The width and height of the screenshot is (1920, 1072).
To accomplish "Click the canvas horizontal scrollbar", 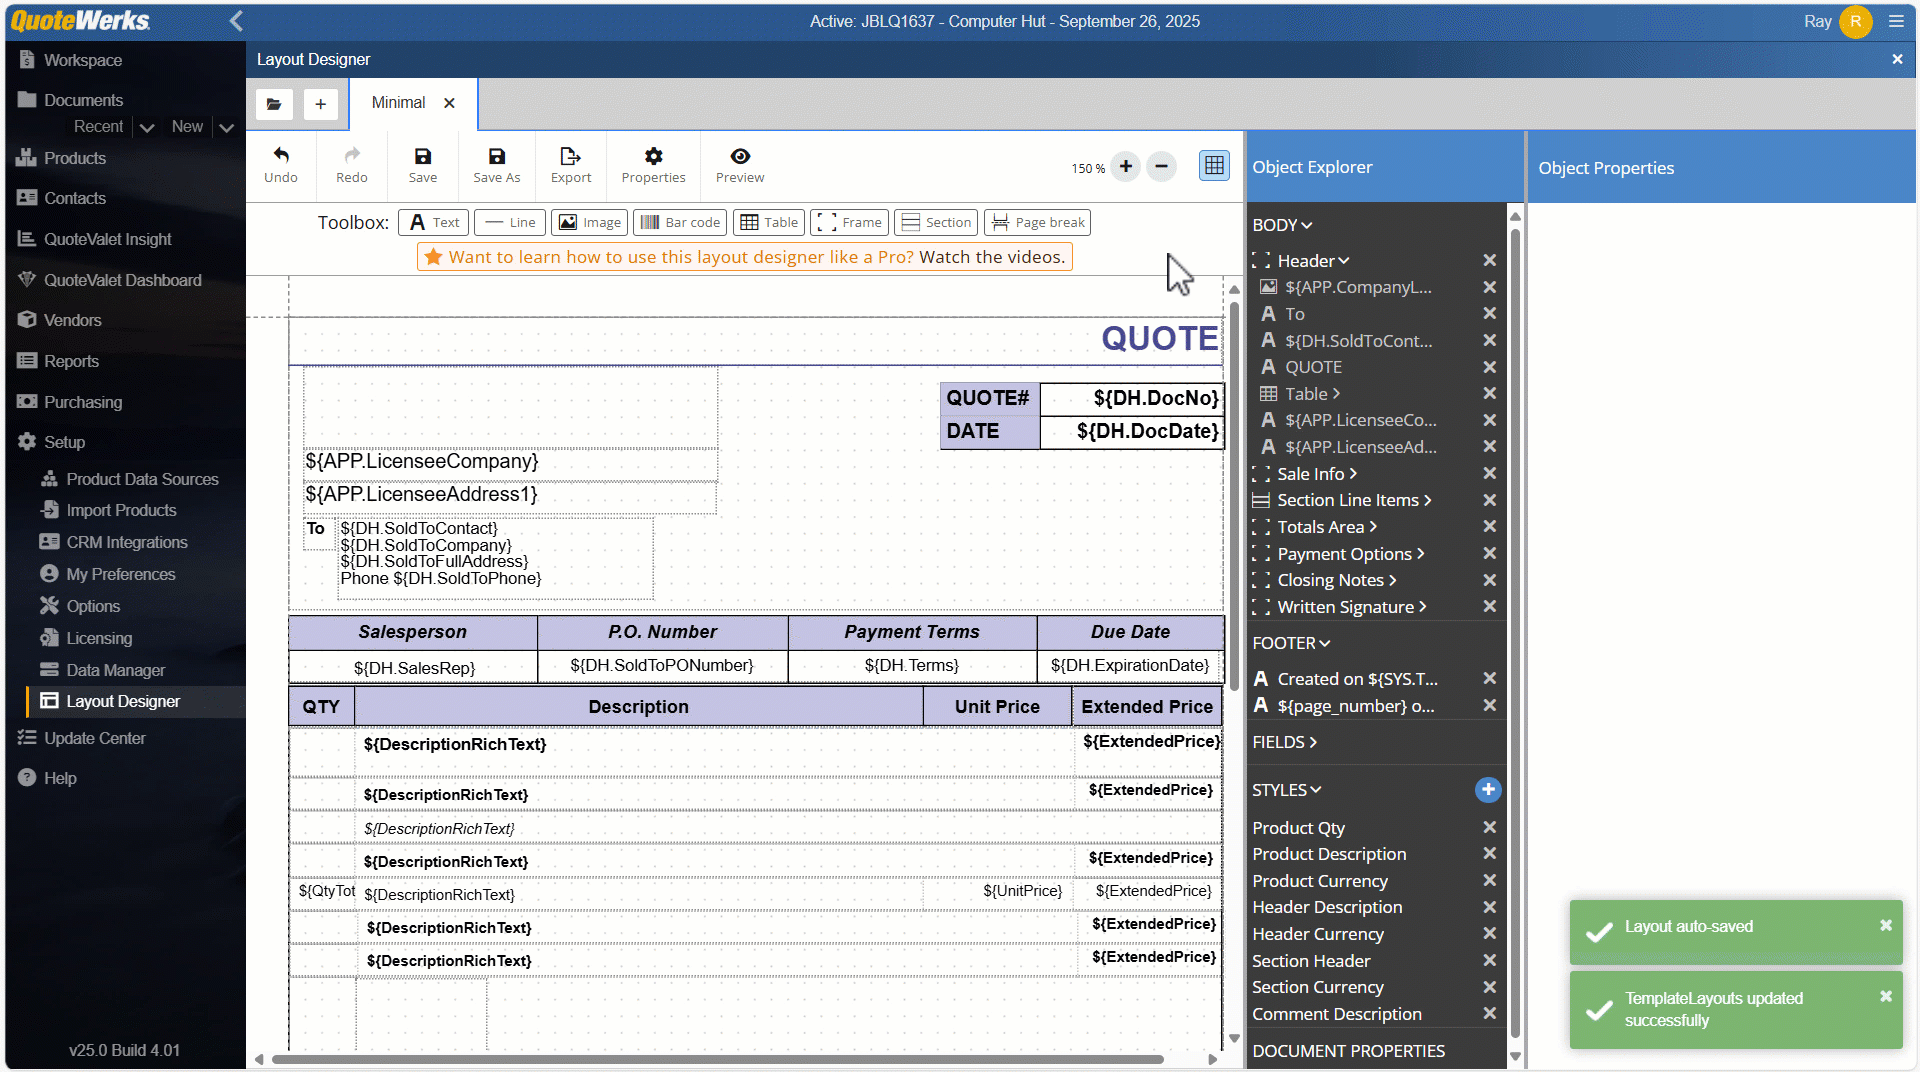I will [717, 1059].
